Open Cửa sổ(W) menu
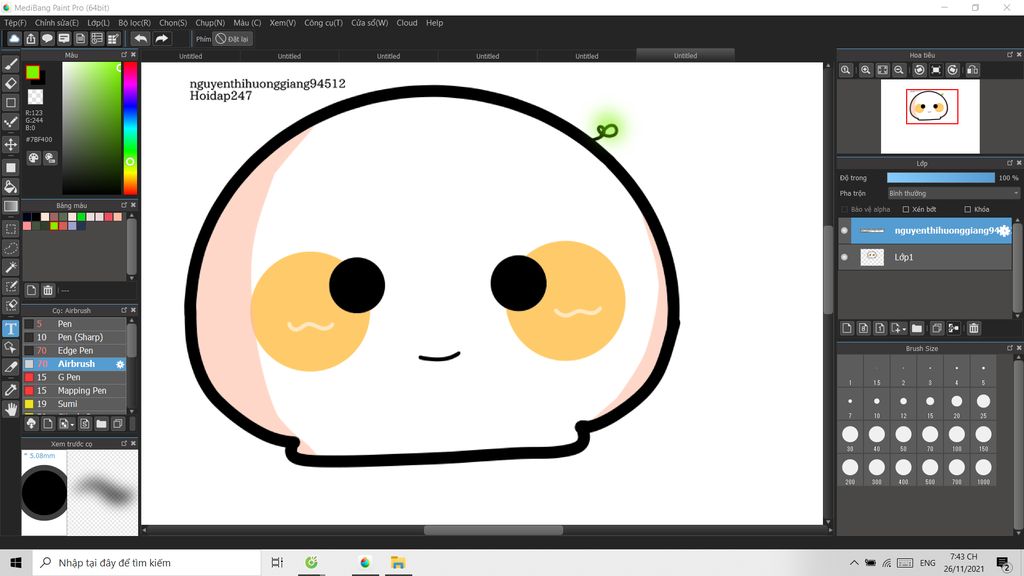 pos(370,23)
